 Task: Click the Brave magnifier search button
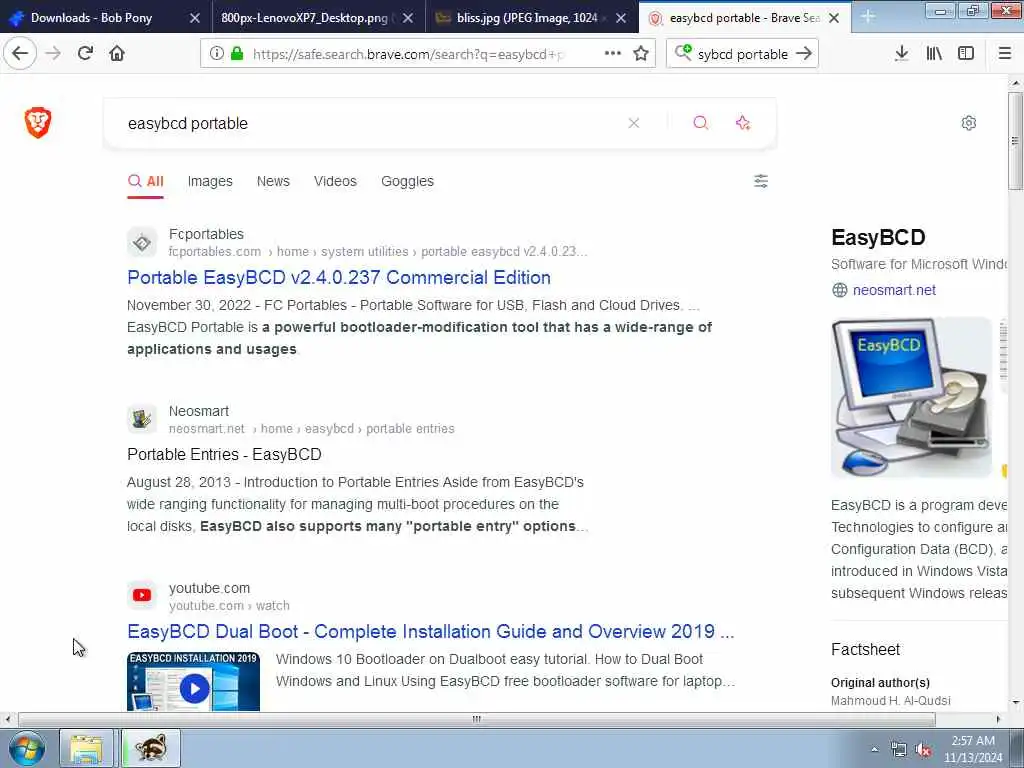pyautogui.click(x=701, y=123)
